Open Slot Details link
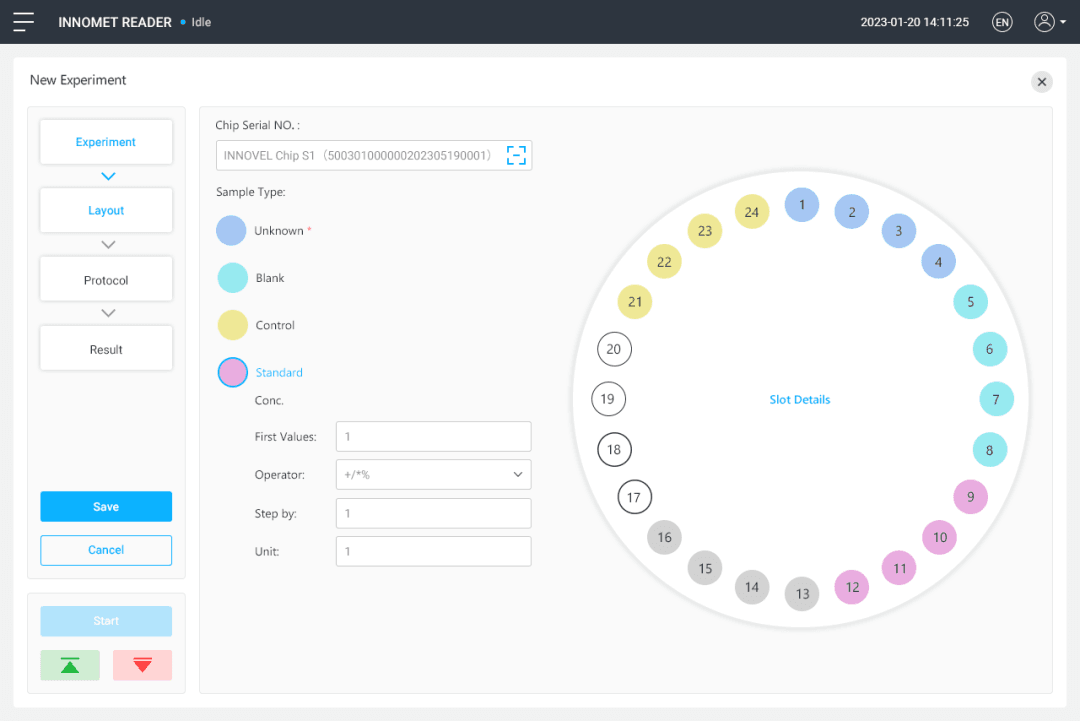1080x721 pixels. pos(800,399)
